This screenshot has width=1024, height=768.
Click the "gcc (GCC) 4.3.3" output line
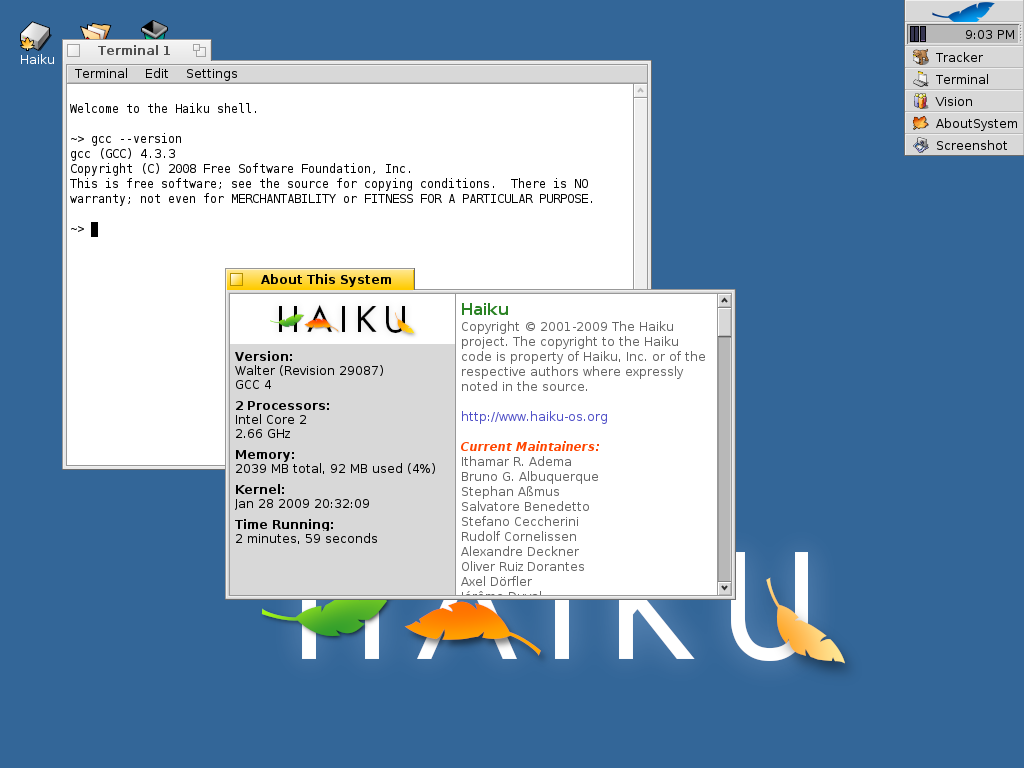coord(123,154)
